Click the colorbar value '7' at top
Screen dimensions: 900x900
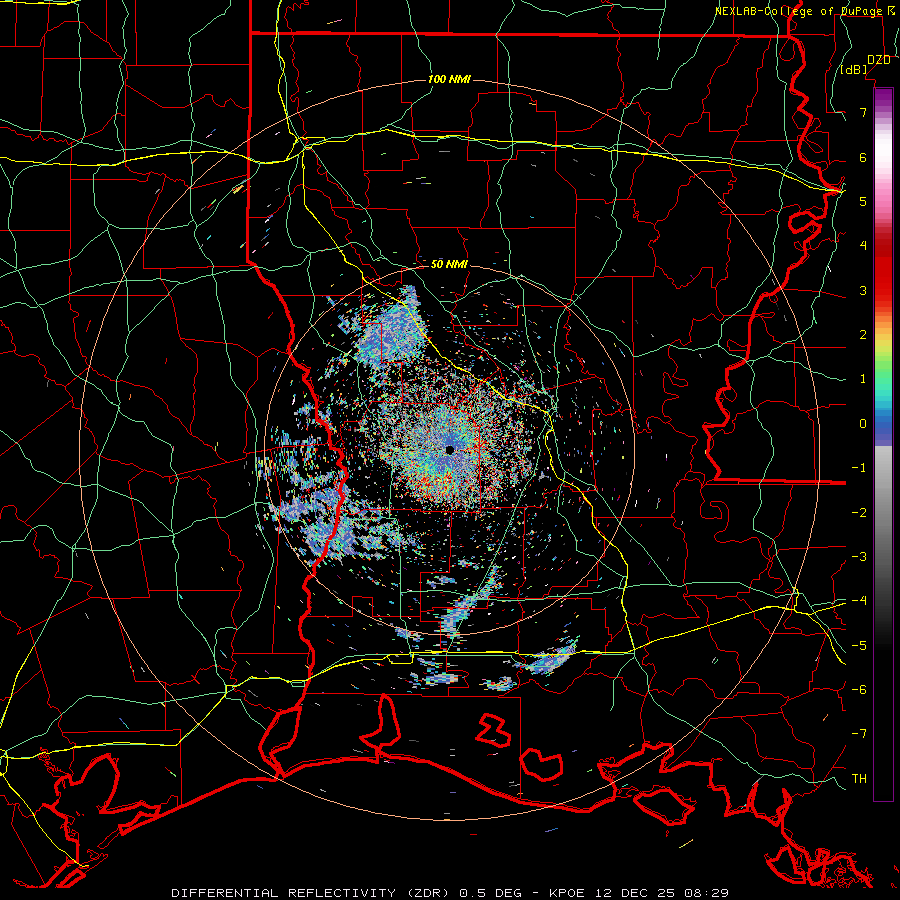(x=863, y=112)
